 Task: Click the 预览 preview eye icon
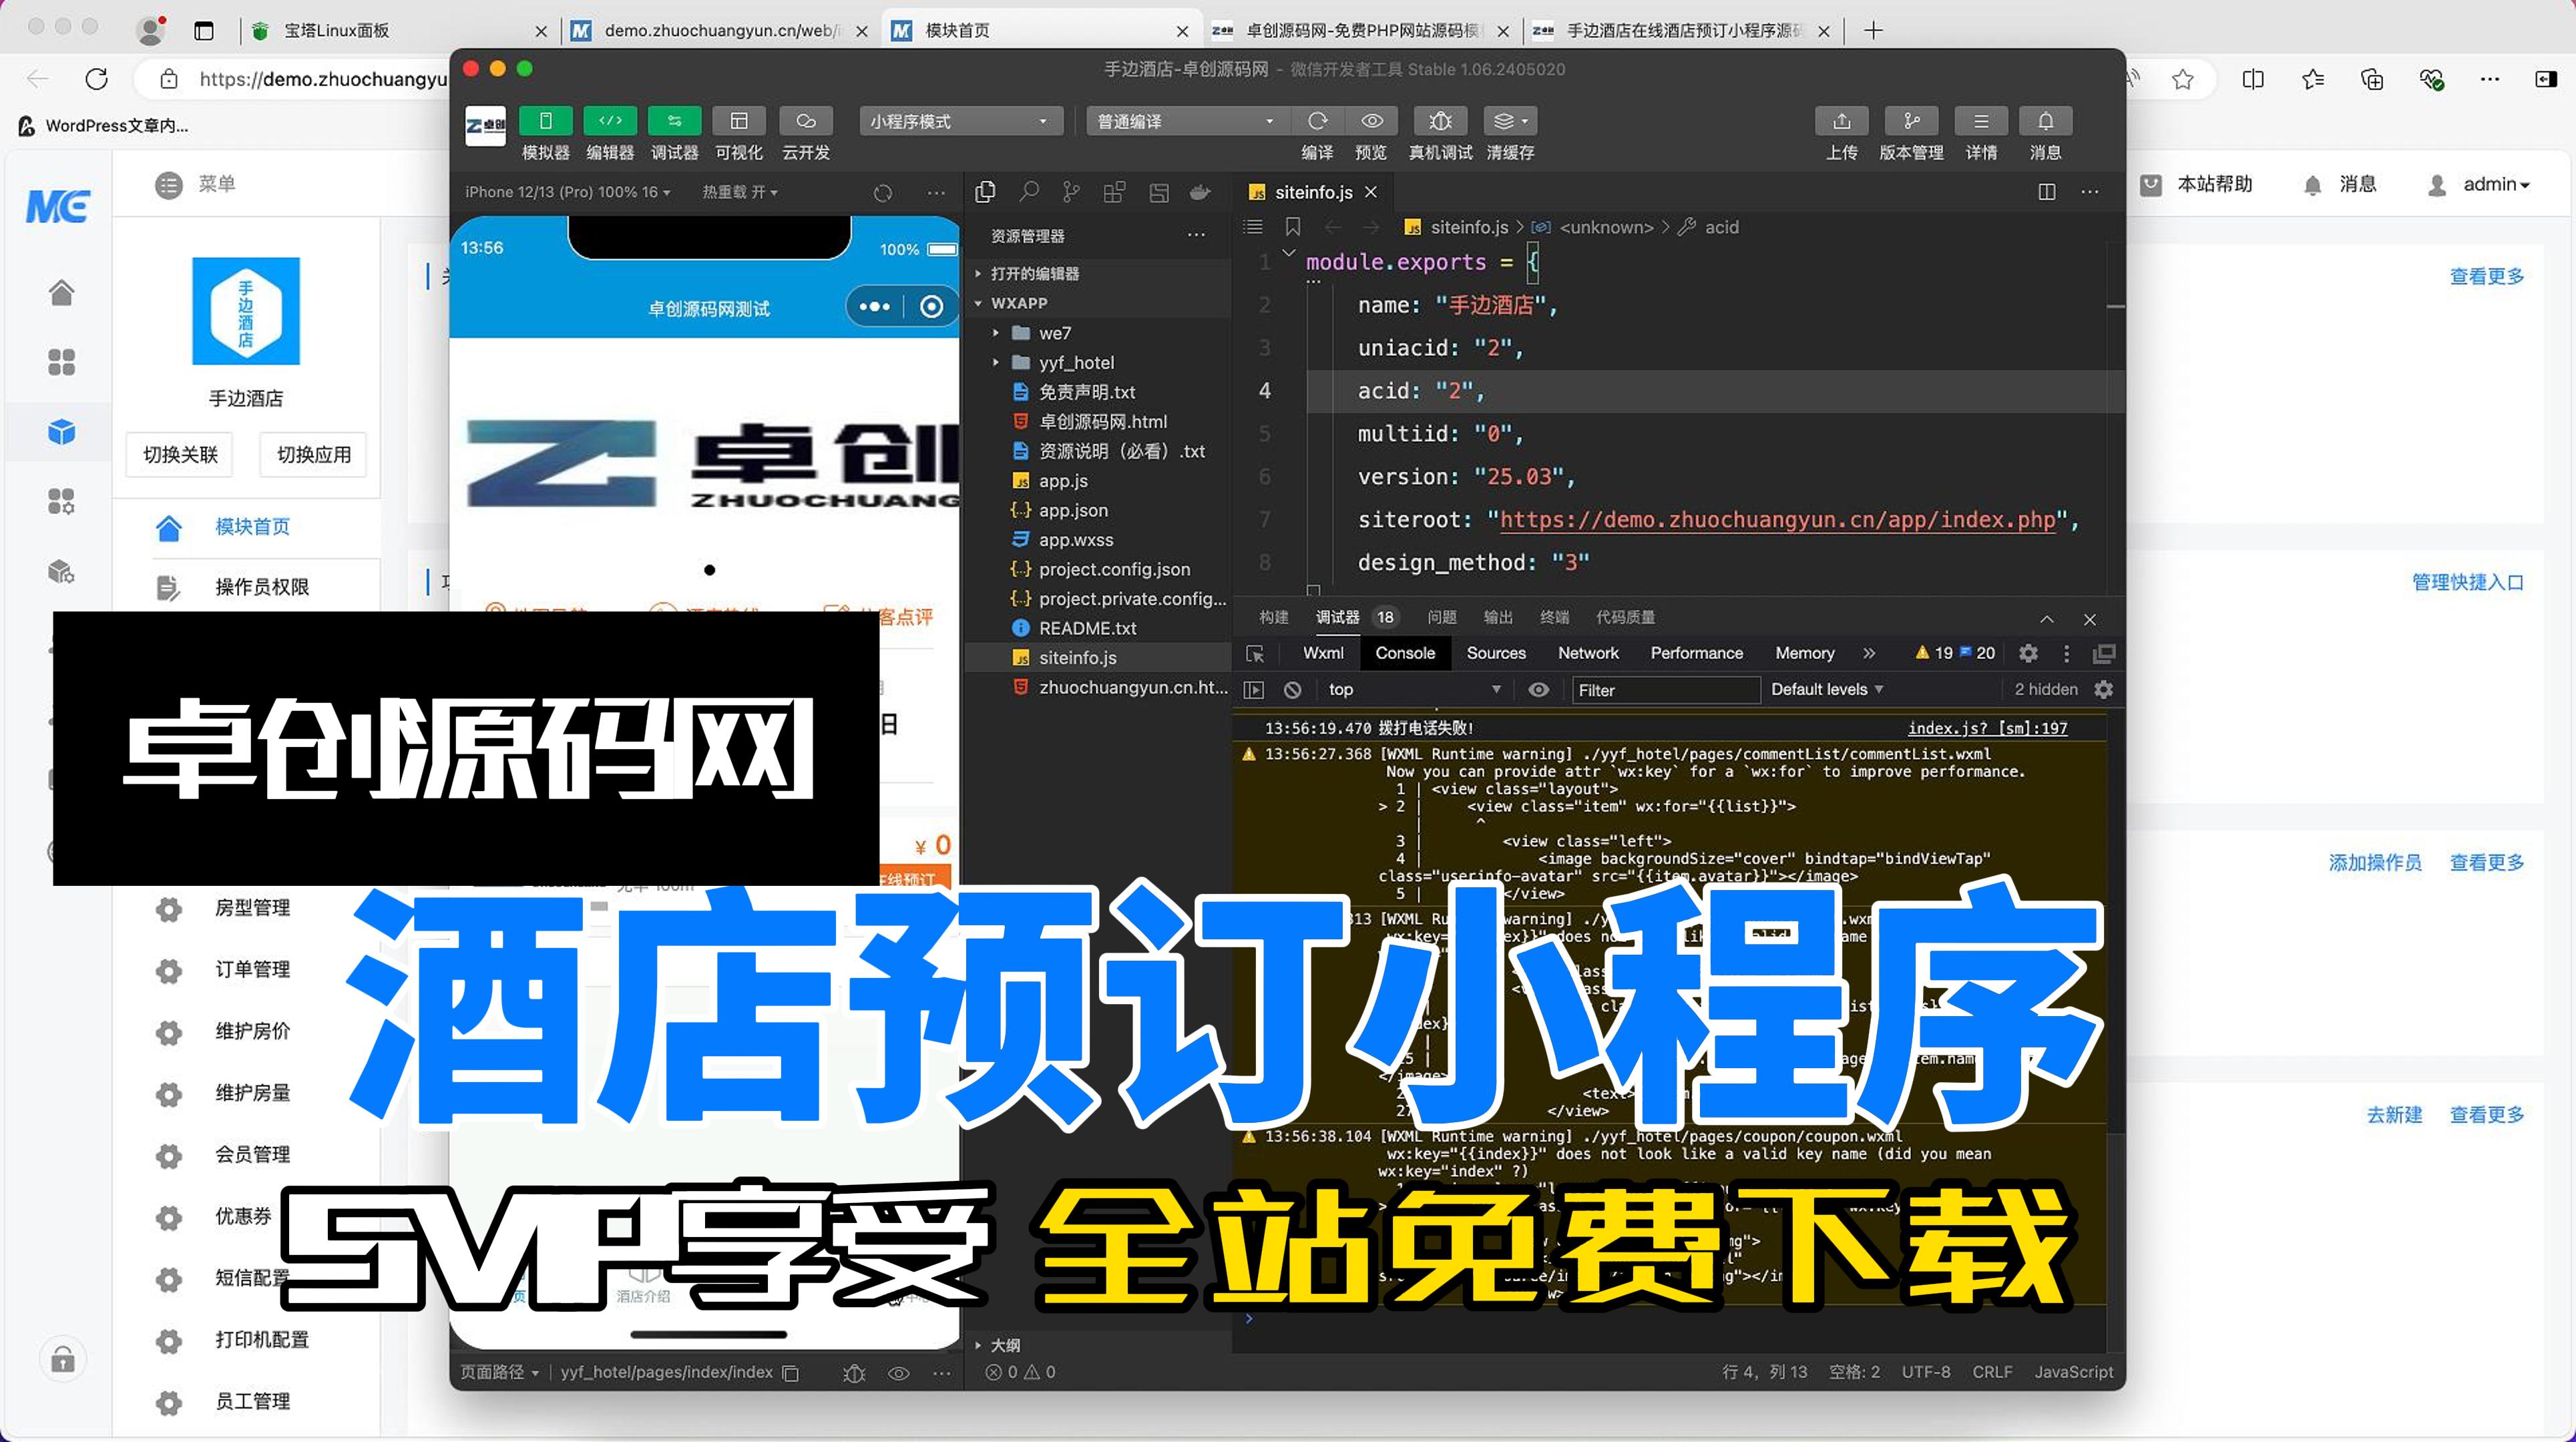point(1371,121)
